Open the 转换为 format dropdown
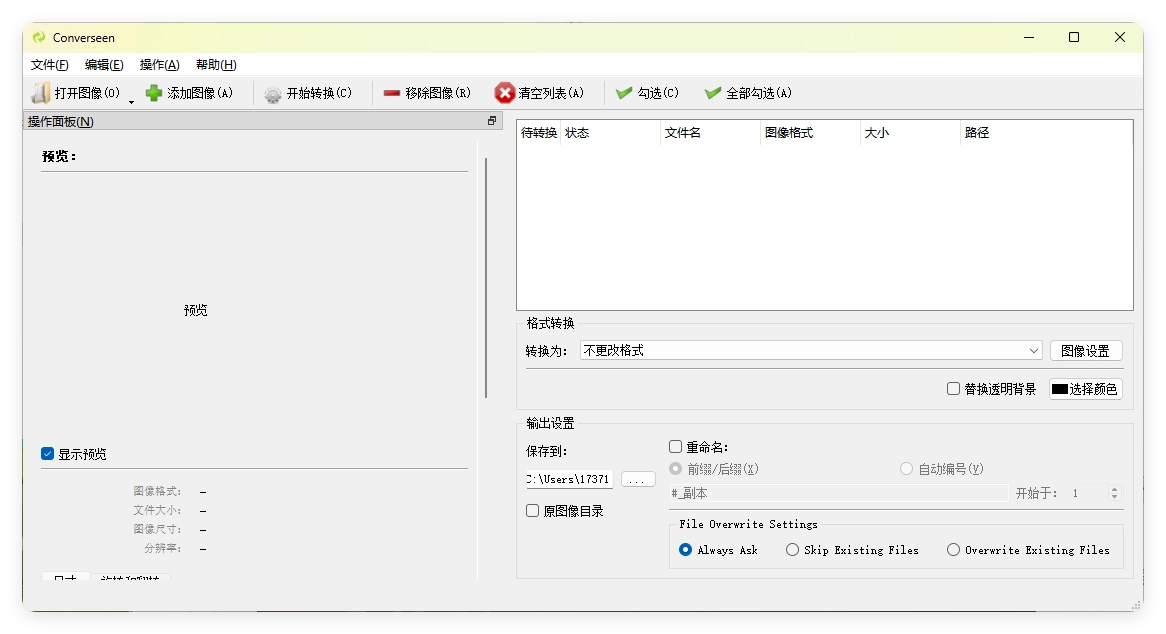The width and height of the screenshot is (1166, 634). coord(1036,350)
